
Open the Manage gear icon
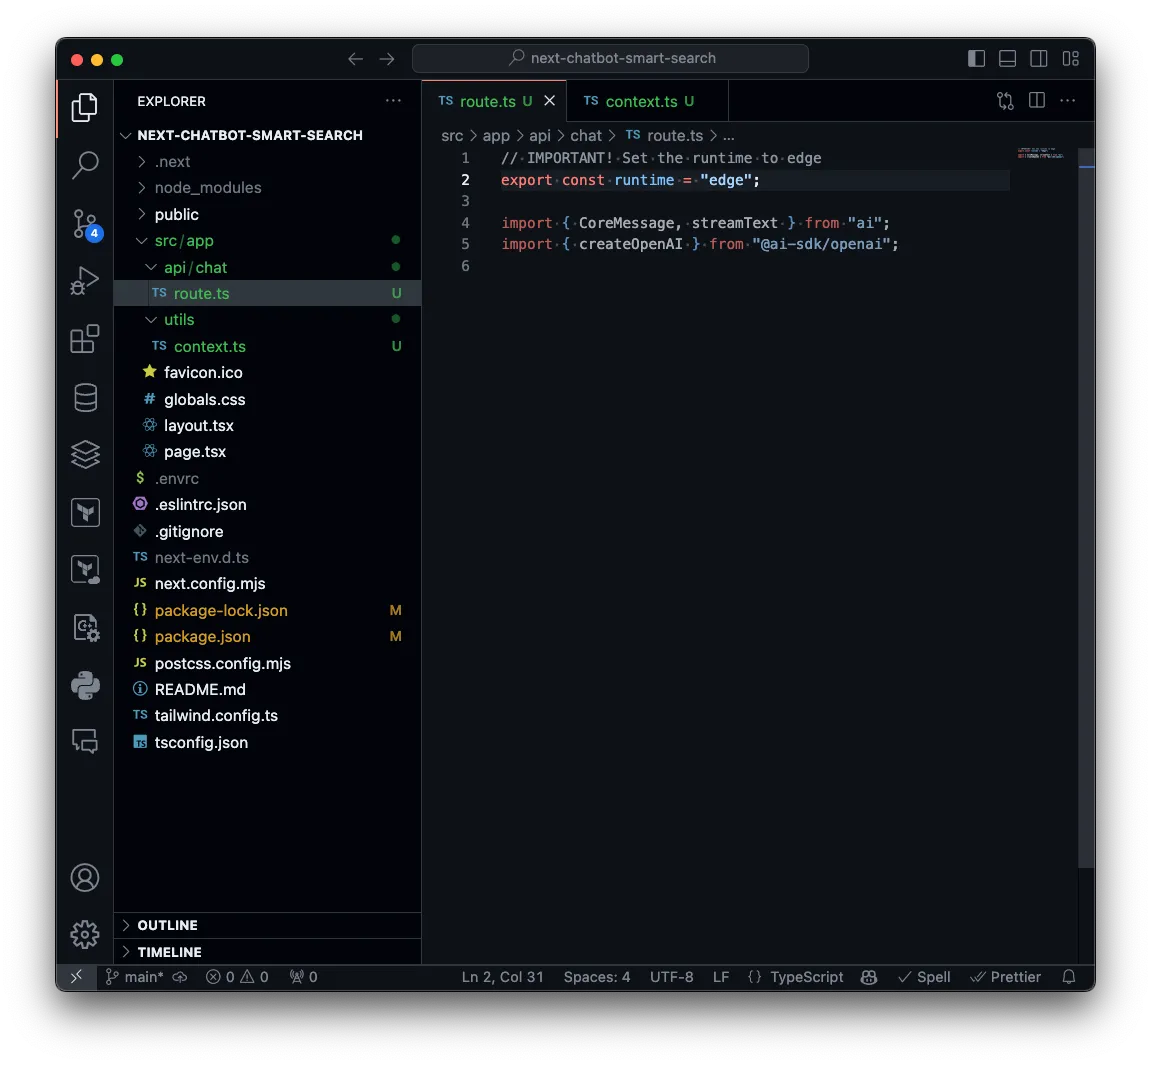click(85, 934)
